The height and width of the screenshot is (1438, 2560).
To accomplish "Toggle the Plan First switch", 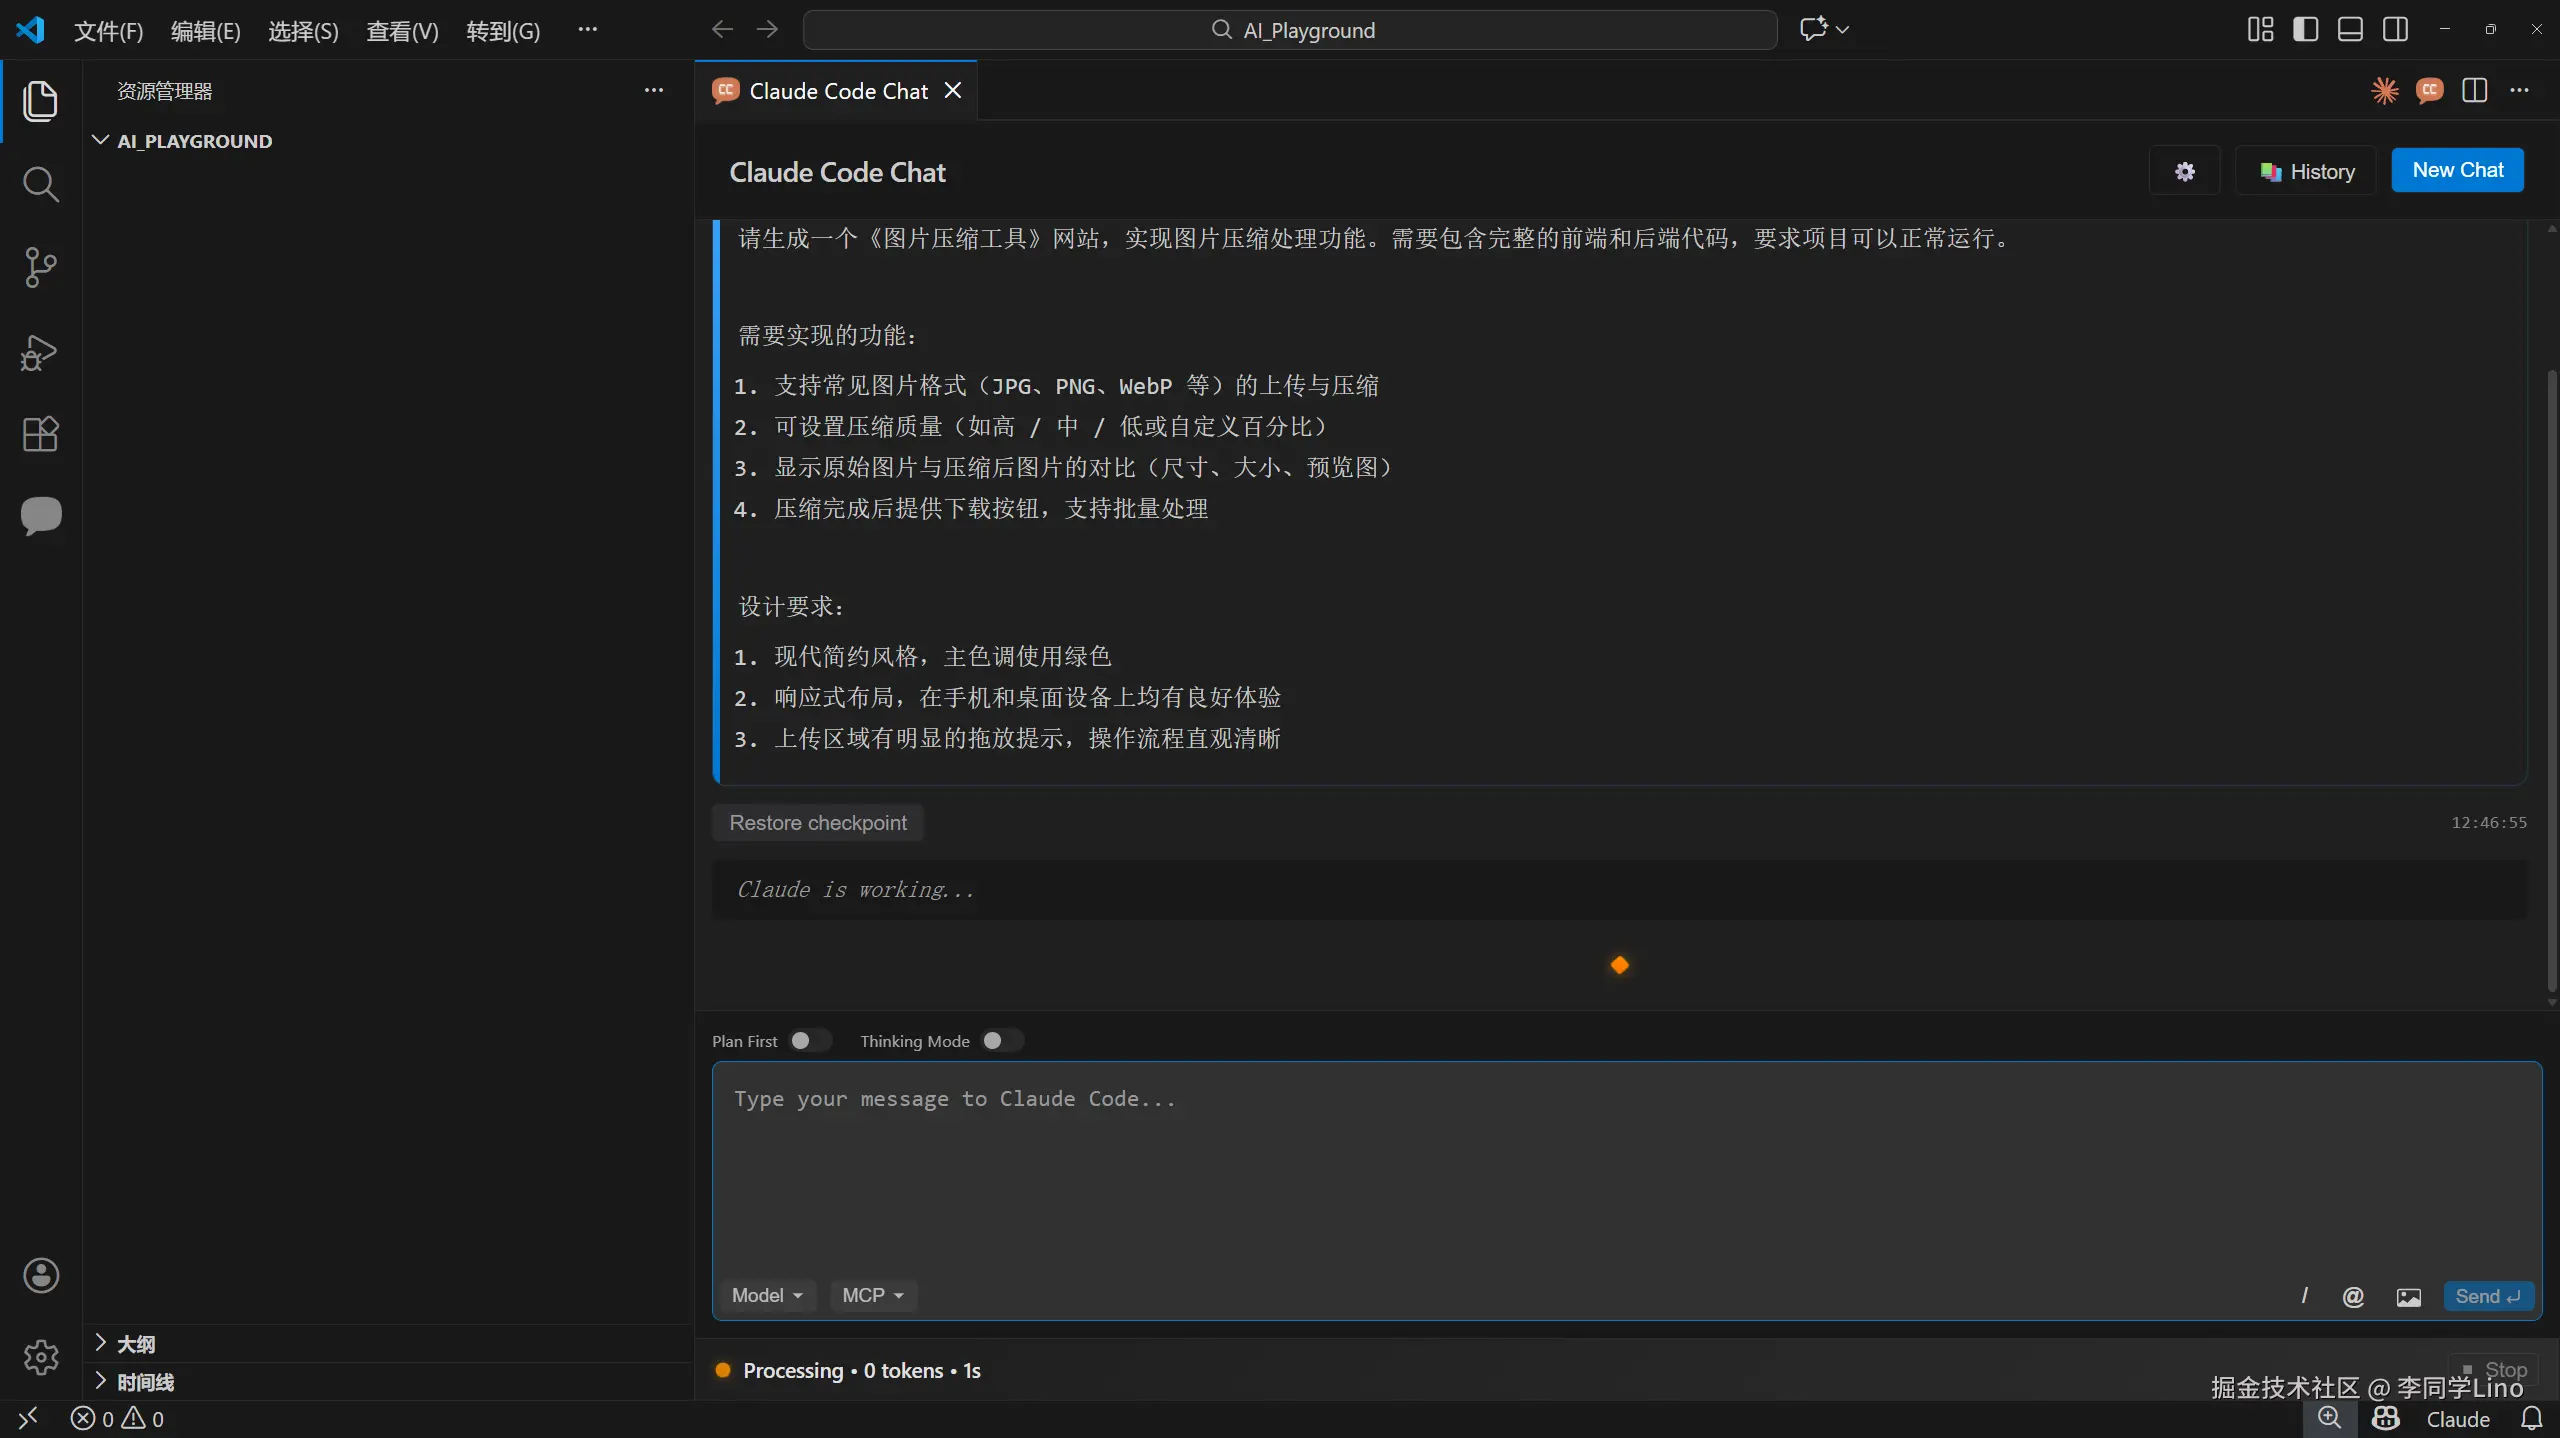I will pos(809,1041).
